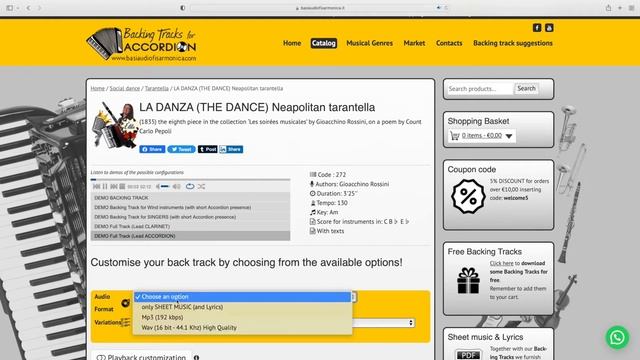Stop the demo playback
The height and width of the screenshot is (360, 640).
(122, 187)
